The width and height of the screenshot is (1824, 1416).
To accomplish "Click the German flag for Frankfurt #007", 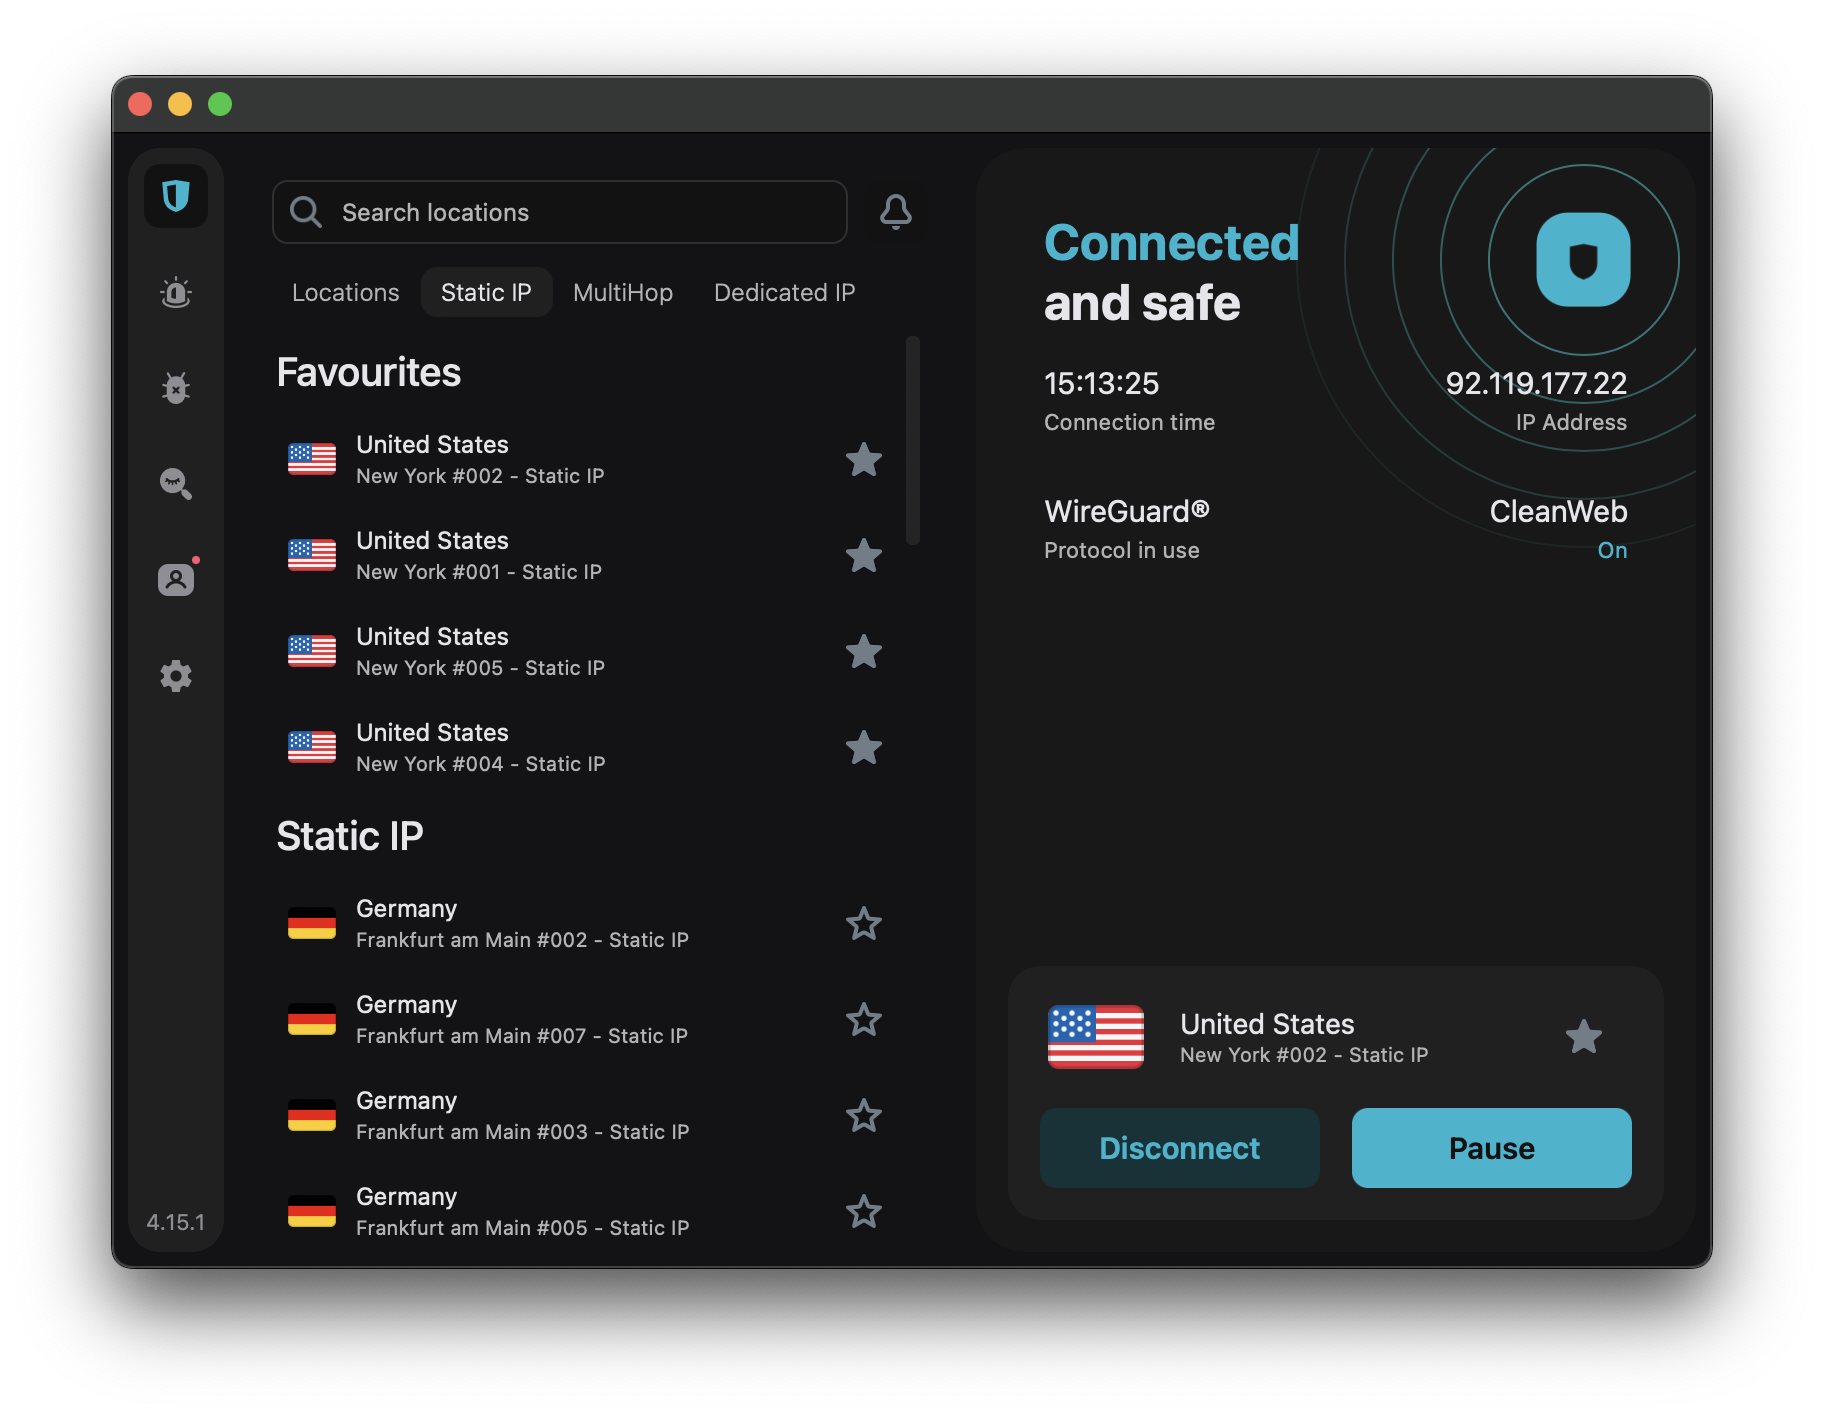I will pyautogui.click(x=312, y=1019).
